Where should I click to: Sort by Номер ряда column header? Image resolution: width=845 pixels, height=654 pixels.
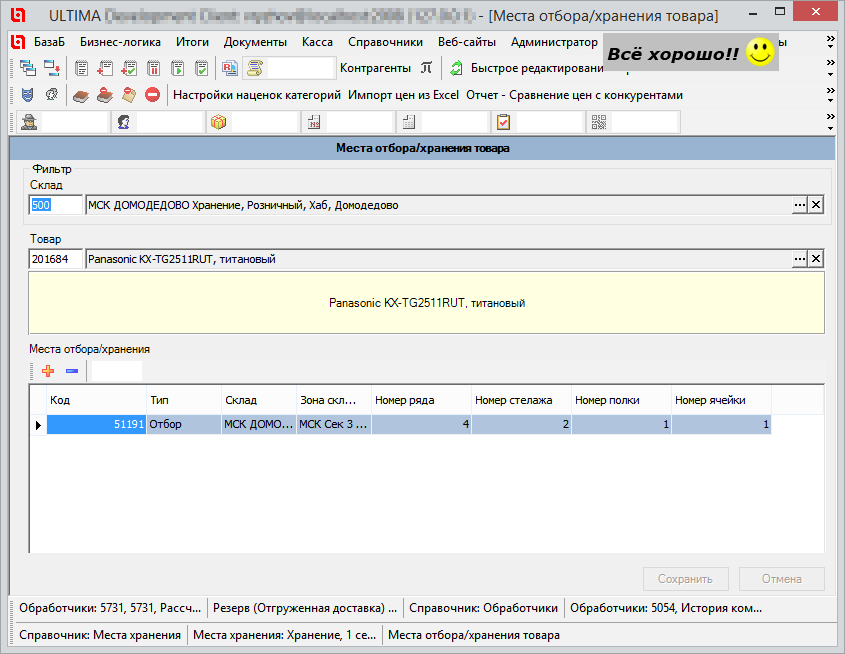pos(421,400)
